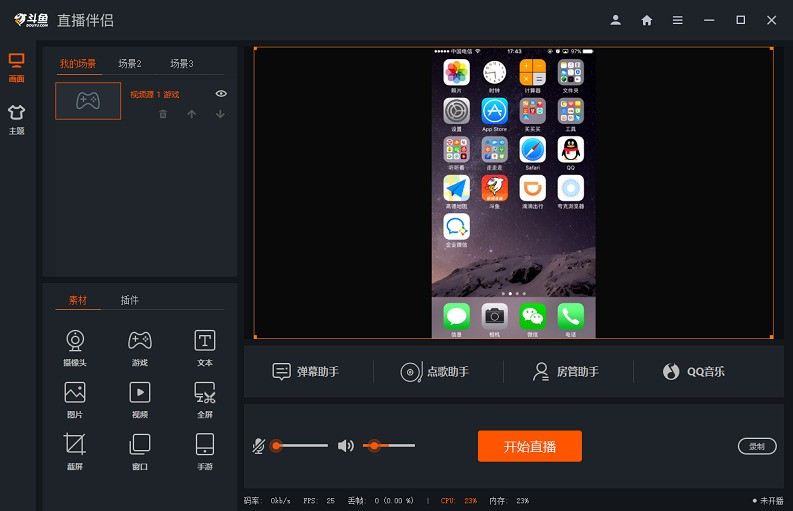793x511 pixels.
Task: Add a 截屏 screen crop source
Action: coord(75,452)
